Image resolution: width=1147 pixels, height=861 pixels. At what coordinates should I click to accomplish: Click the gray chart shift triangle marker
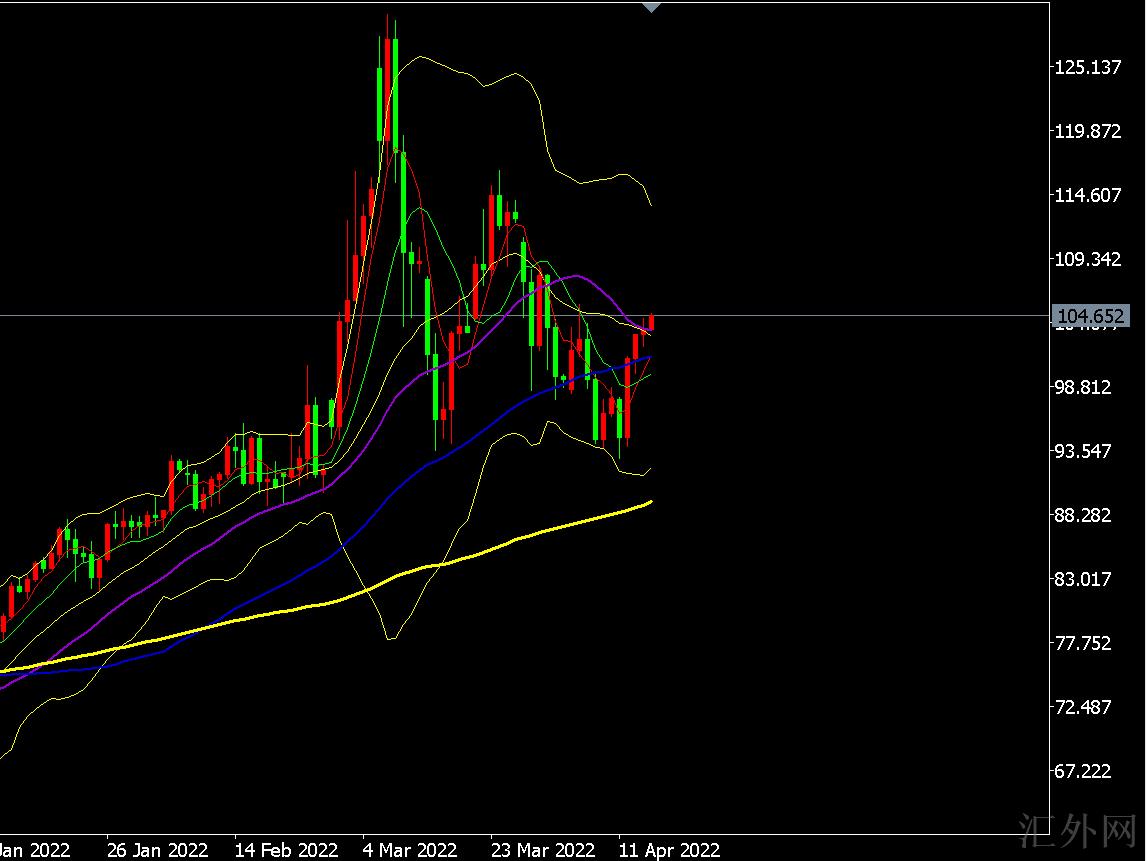pyautogui.click(x=651, y=7)
